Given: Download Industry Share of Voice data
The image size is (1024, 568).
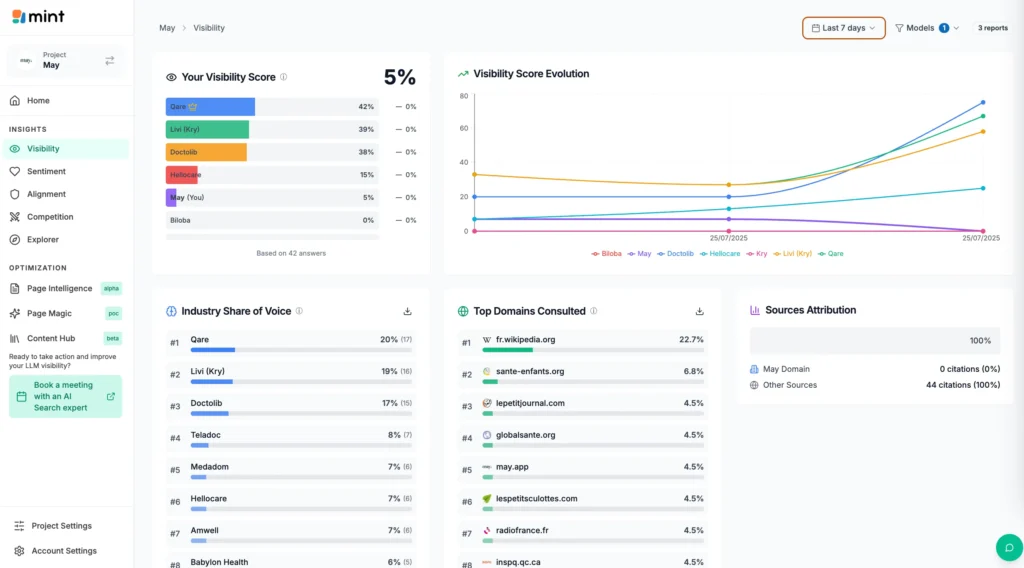Looking at the screenshot, I should (407, 311).
